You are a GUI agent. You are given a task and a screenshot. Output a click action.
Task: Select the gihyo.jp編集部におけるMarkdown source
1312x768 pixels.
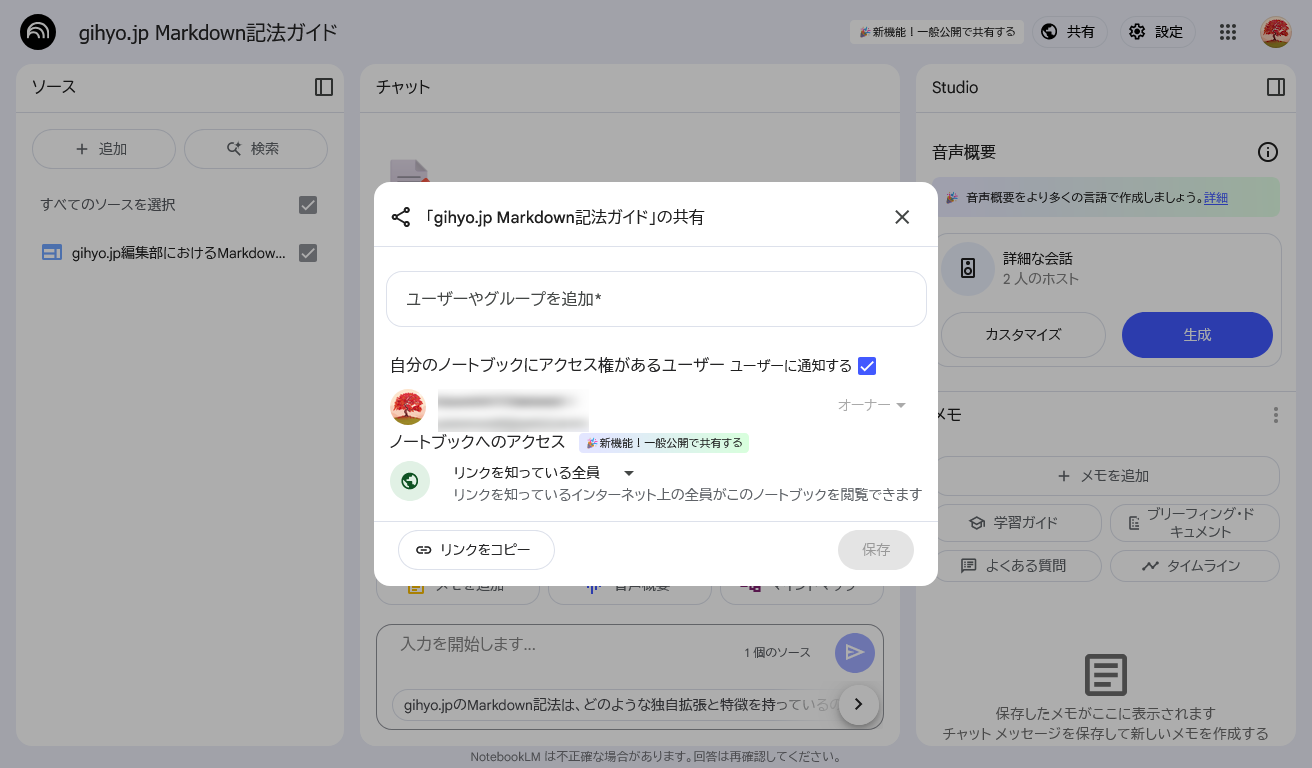[179, 253]
